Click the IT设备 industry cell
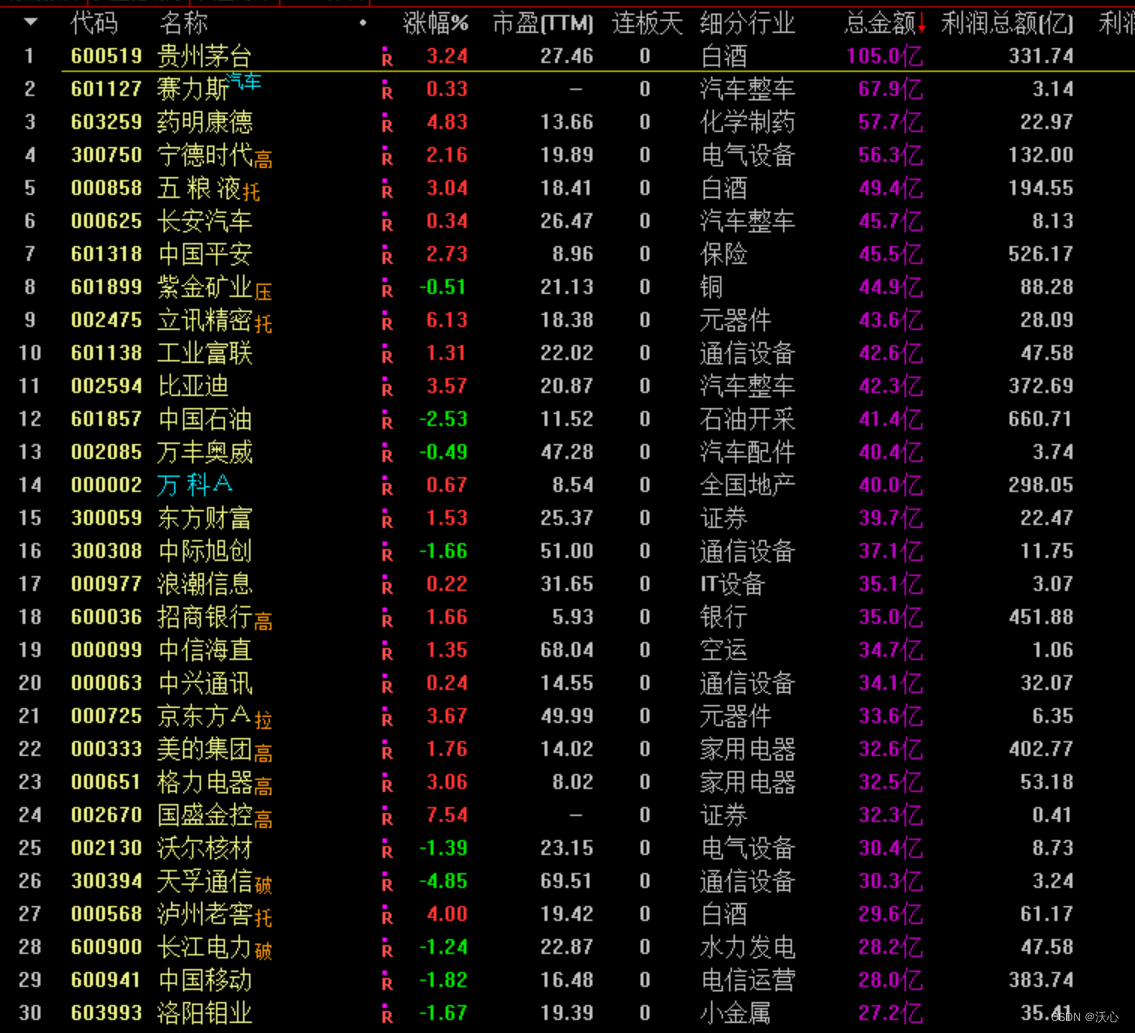 click(x=733, y=584)
